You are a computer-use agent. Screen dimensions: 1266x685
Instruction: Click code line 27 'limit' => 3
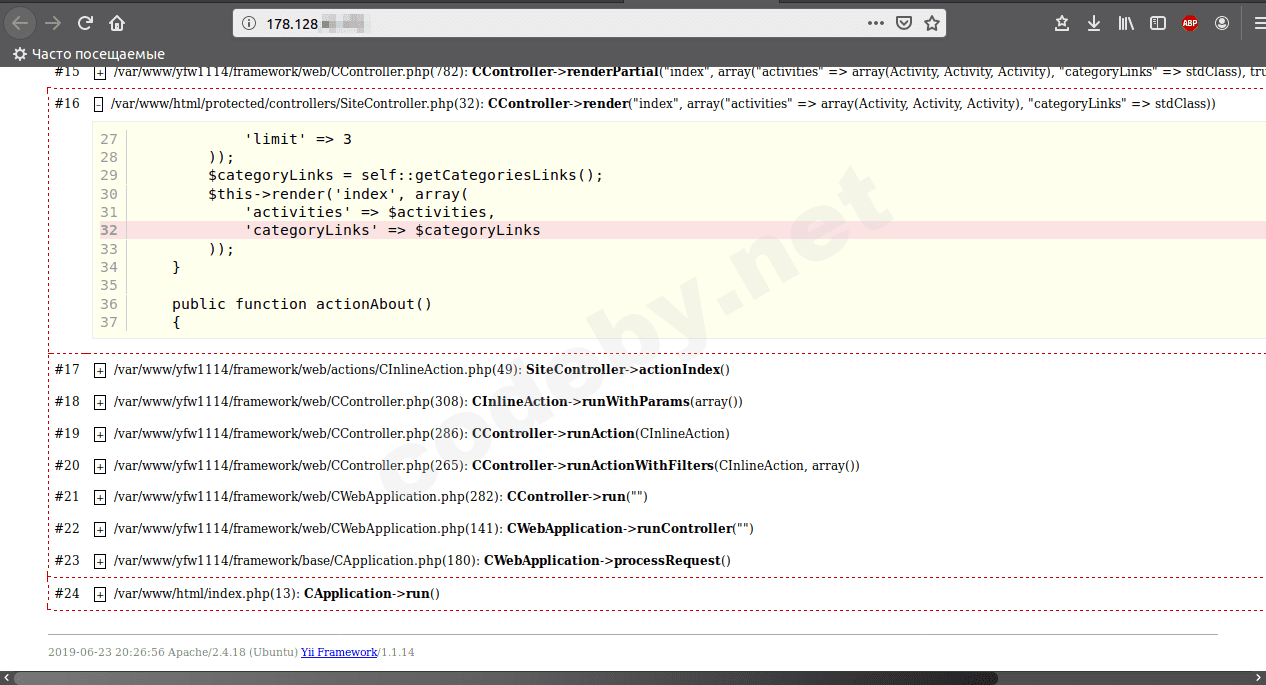[298, 139]
